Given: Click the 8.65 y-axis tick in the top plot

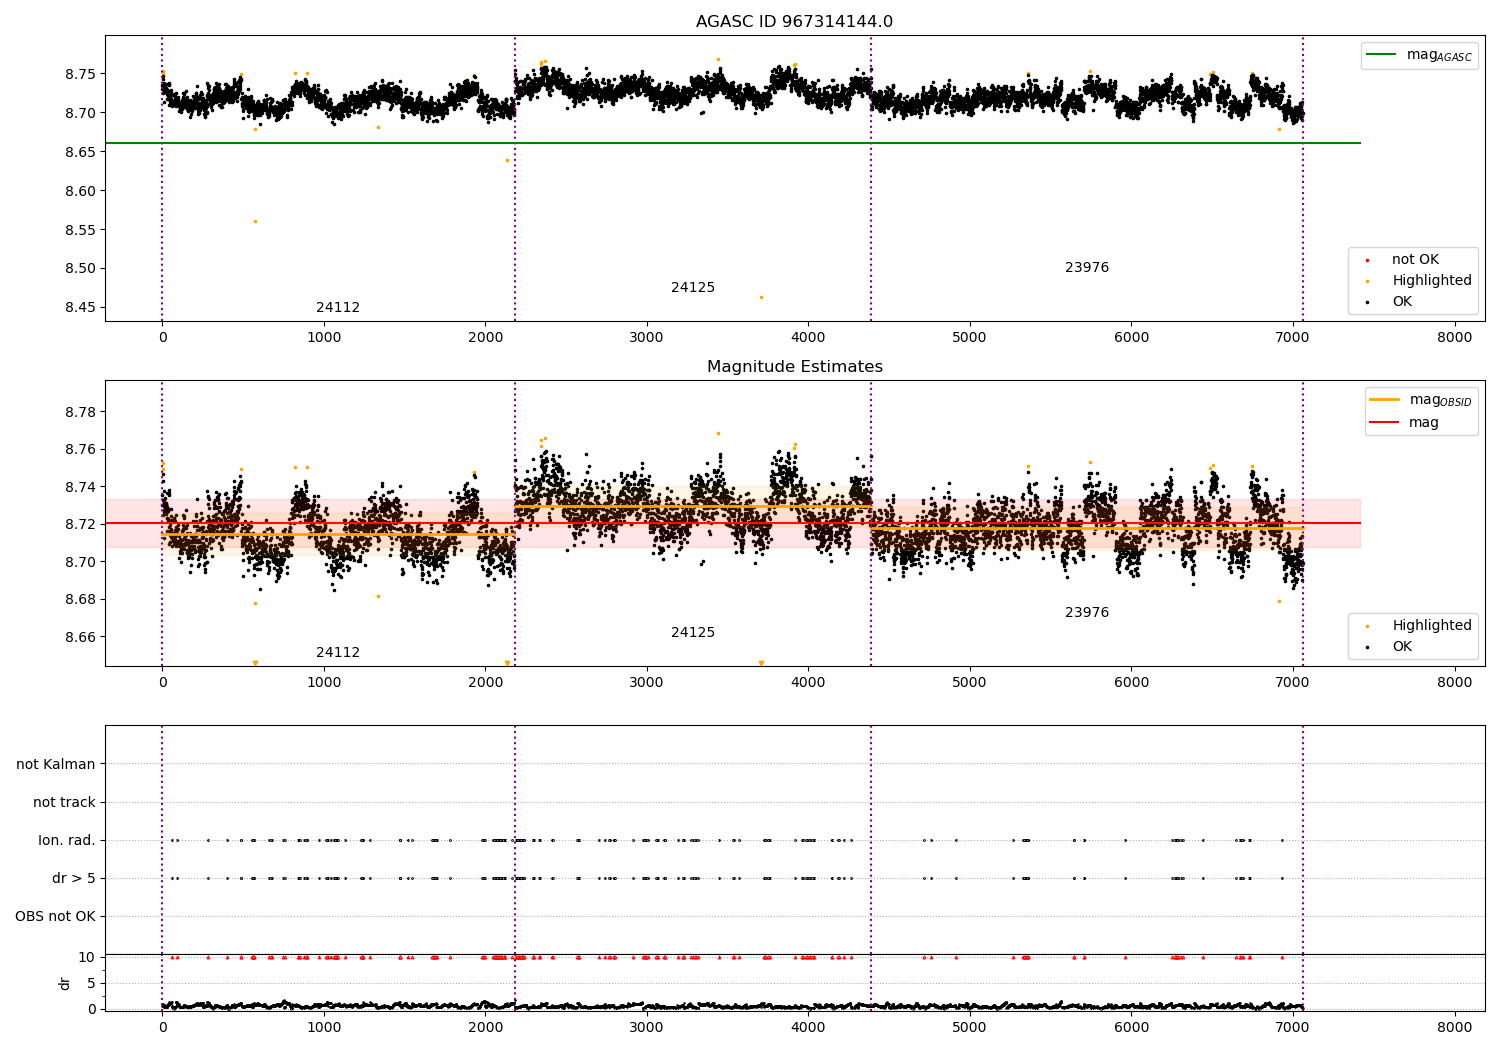Looking at the screenshot, I should [80, 152].
